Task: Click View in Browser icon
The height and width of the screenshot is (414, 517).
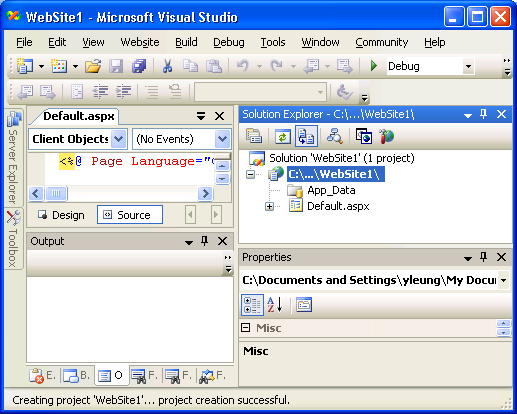Action: (x=364, y=137)
